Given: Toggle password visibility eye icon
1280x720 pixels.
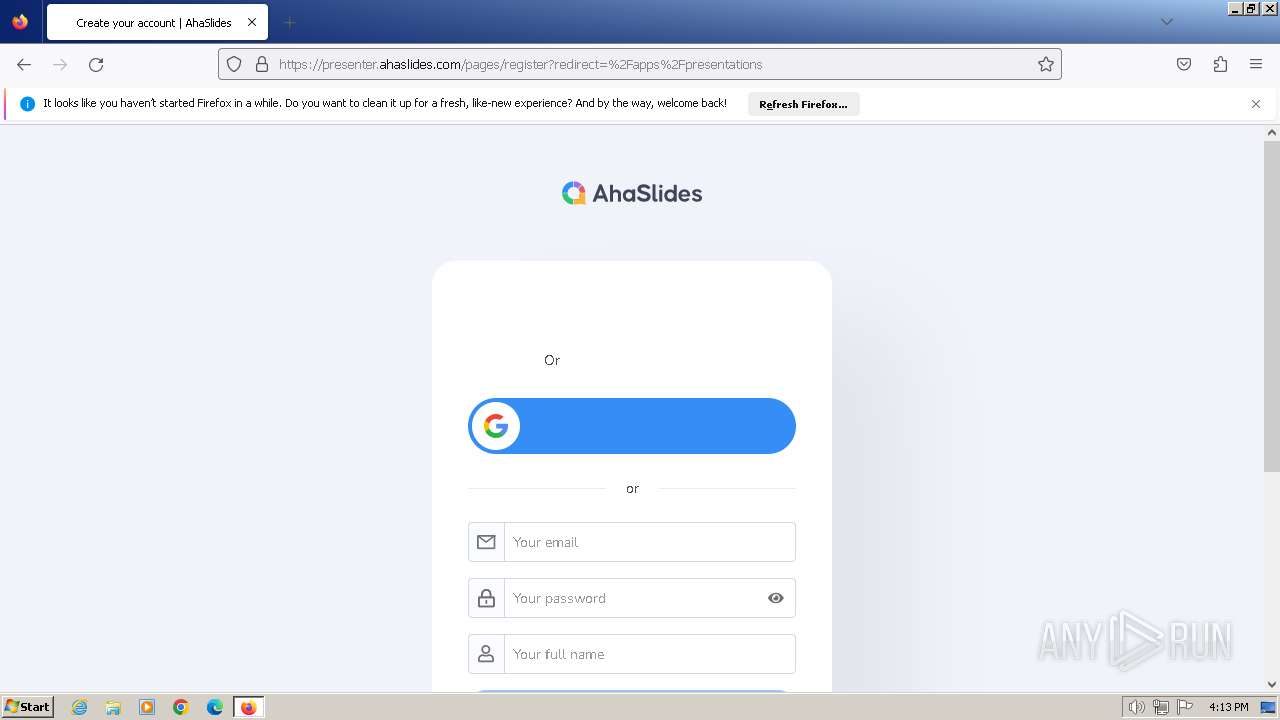Looking at the screenshot, I should click(776, 598).
